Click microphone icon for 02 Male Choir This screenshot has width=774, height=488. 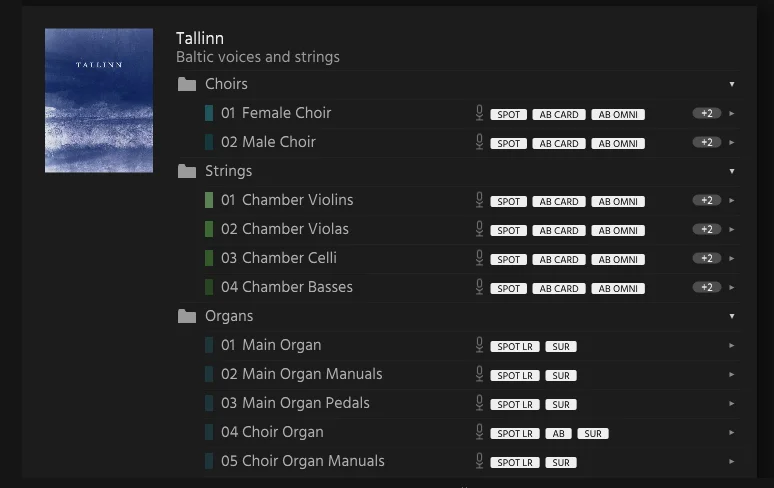[x=479, y=142]
